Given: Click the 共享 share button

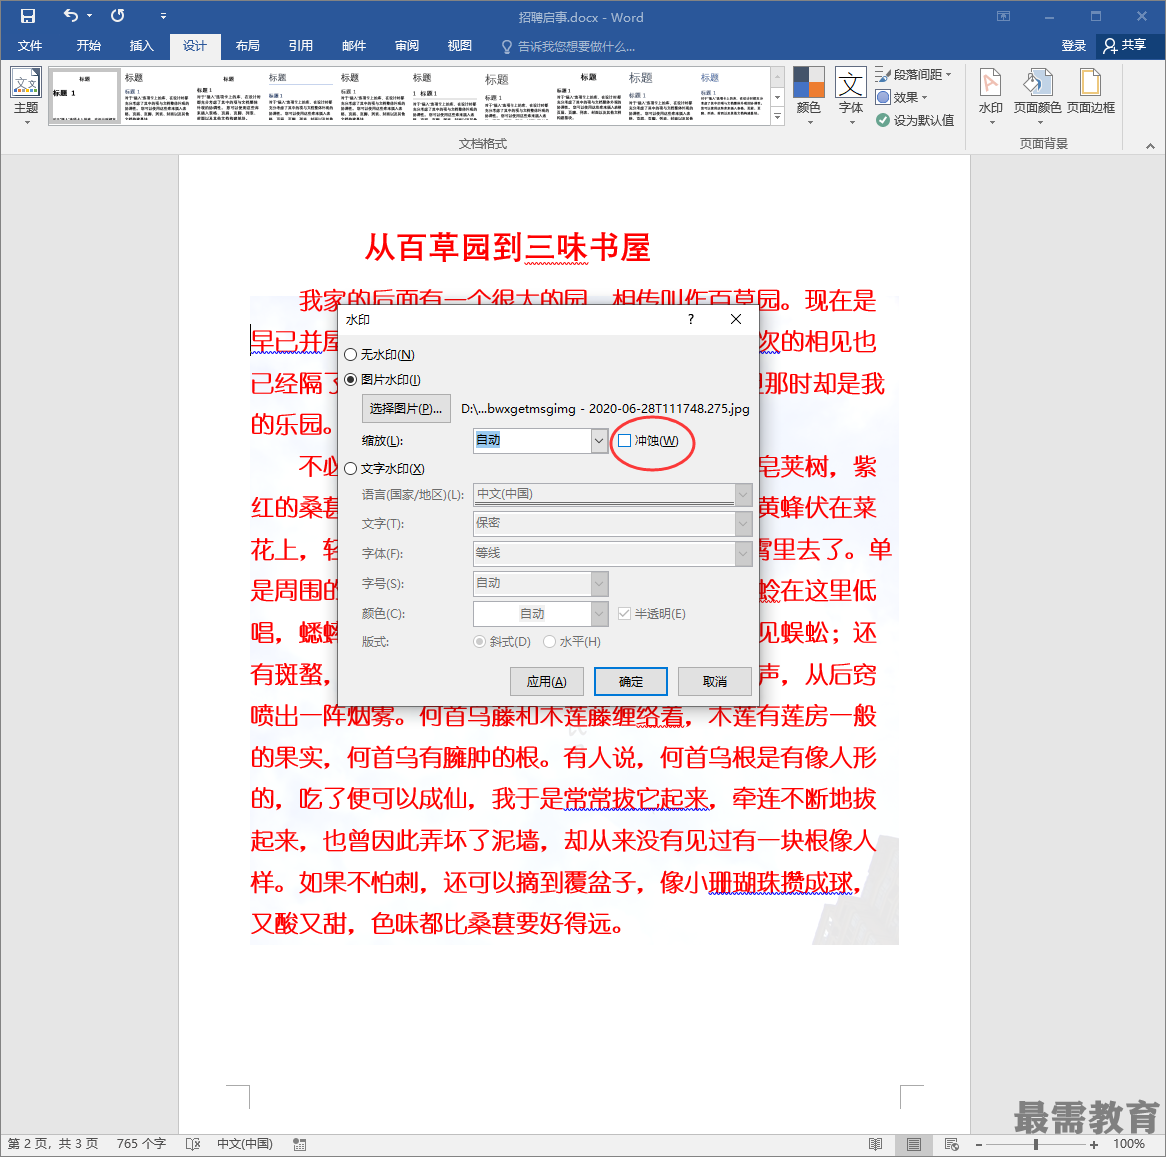Looking at the screenshot, I should [x=1124, y=45].
